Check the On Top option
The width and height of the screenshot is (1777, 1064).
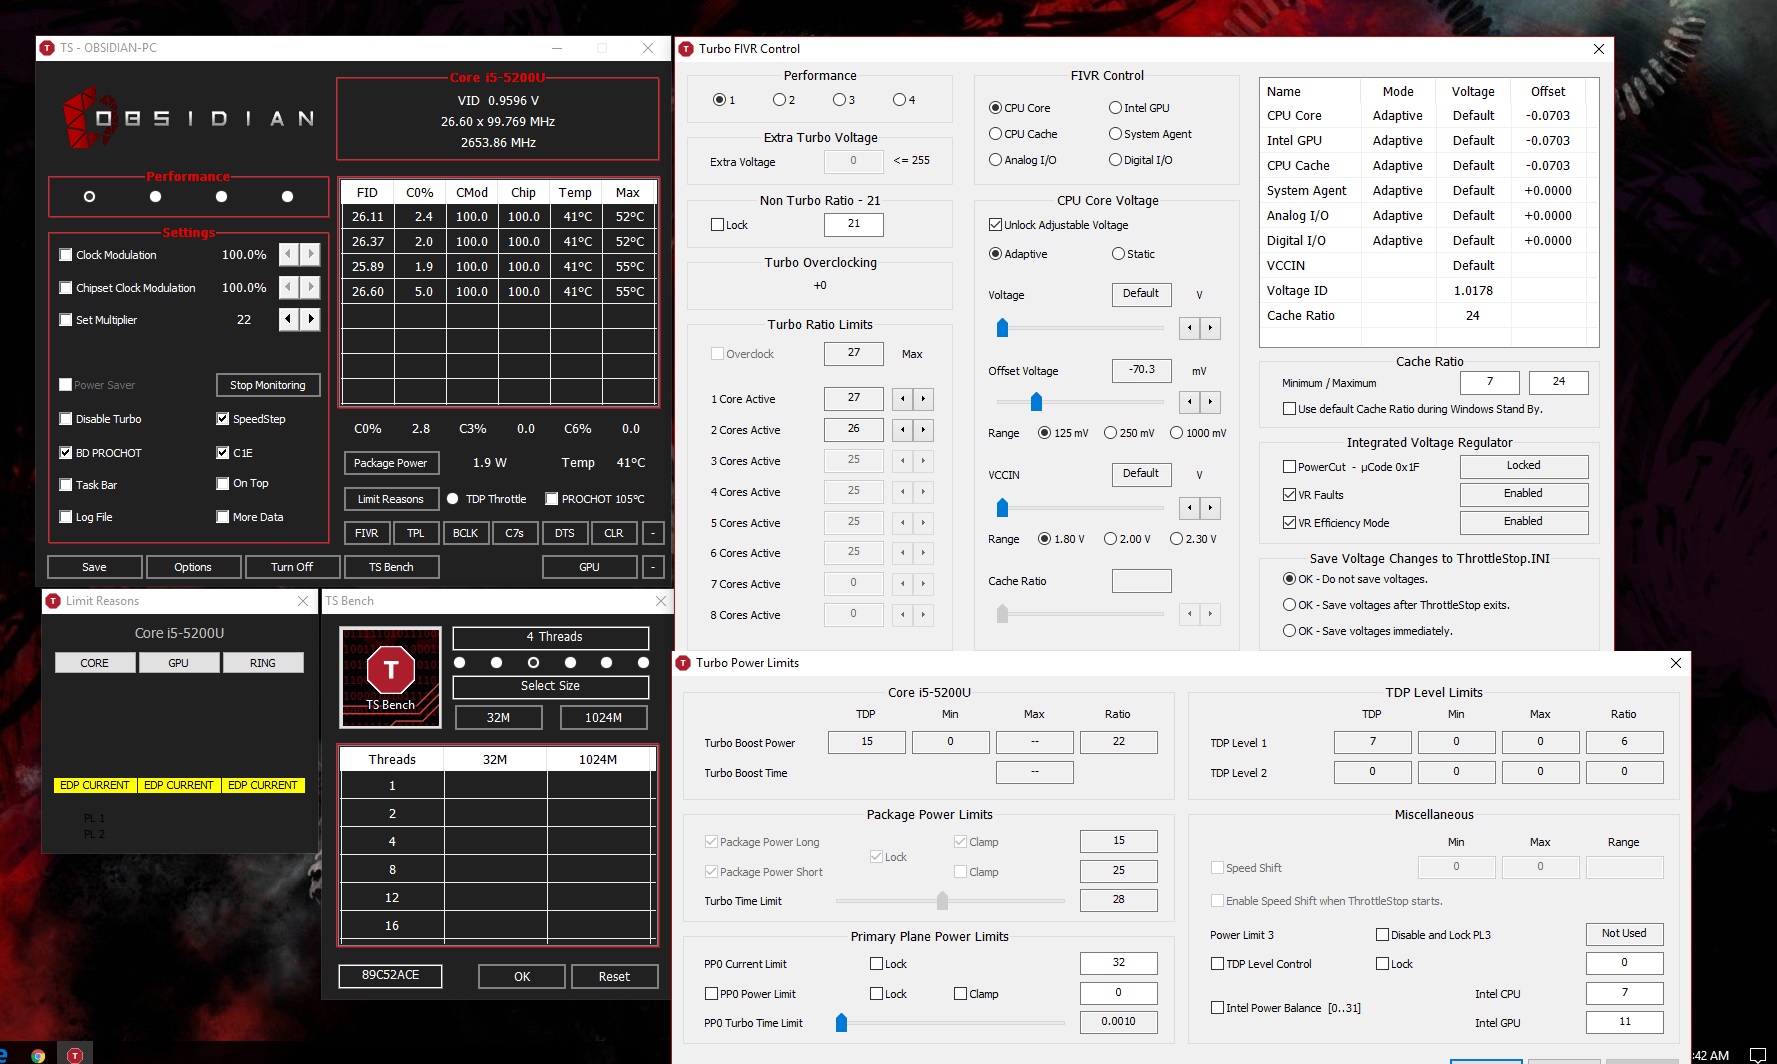pos(223,483)
